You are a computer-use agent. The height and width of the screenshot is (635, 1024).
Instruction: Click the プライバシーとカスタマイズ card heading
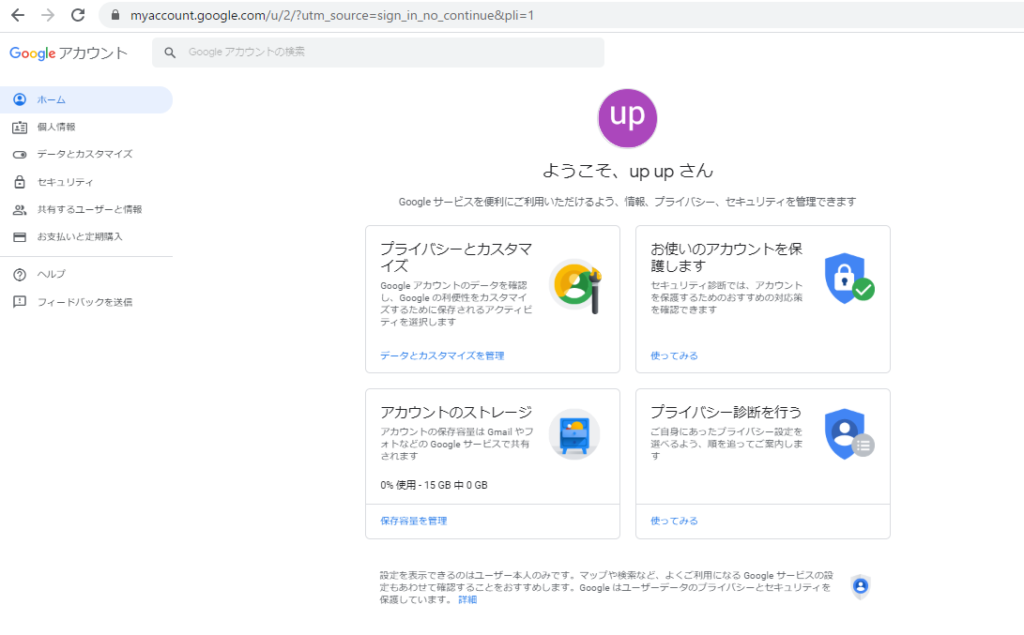click(456, 257)
